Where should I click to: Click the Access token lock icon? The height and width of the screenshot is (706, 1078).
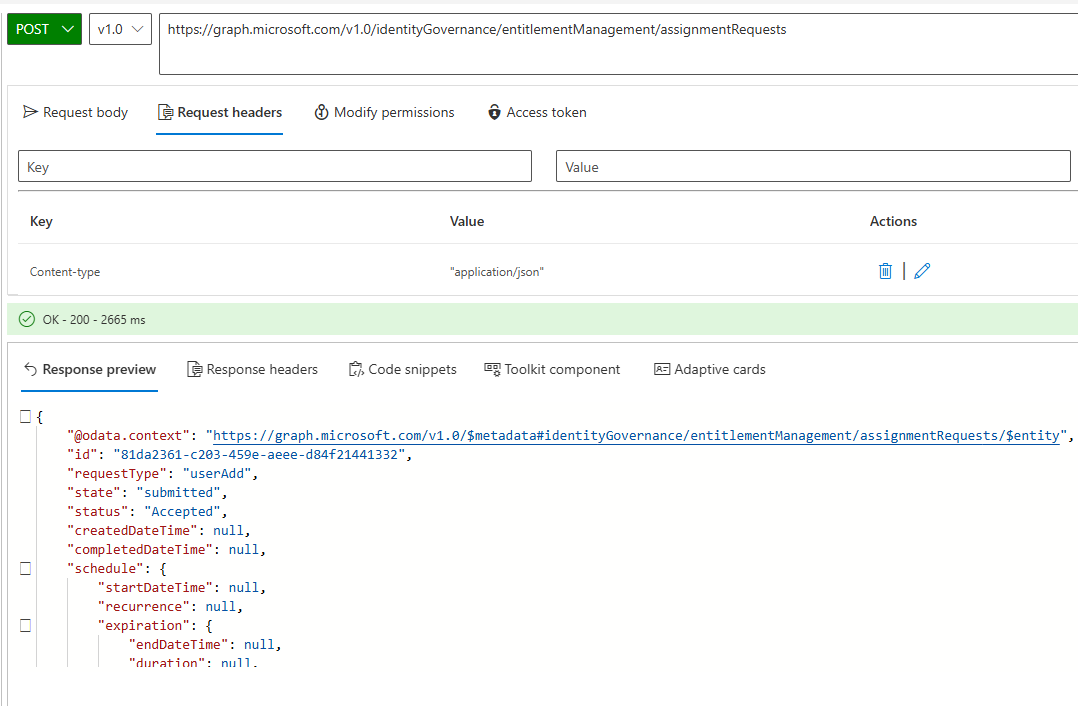point(494,112)
